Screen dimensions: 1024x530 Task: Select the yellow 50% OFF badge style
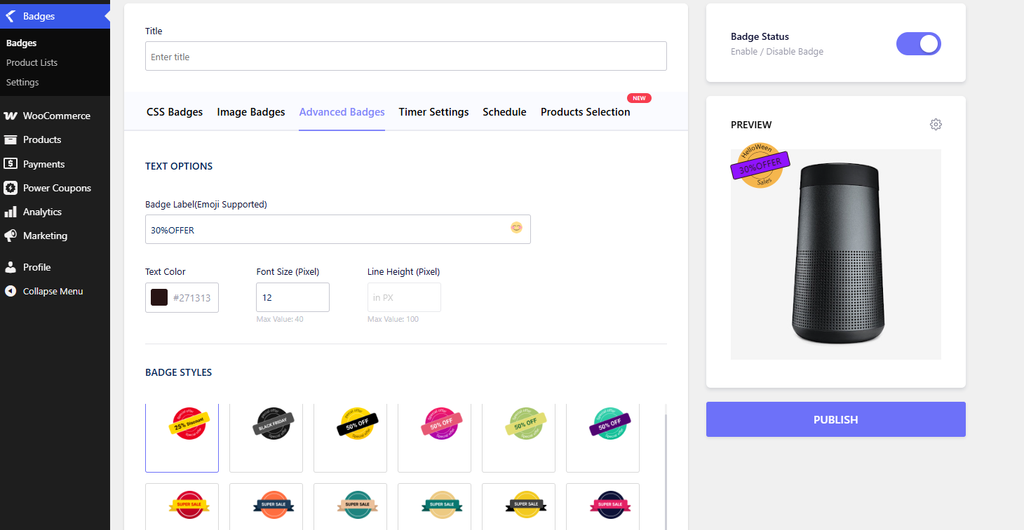350,437
